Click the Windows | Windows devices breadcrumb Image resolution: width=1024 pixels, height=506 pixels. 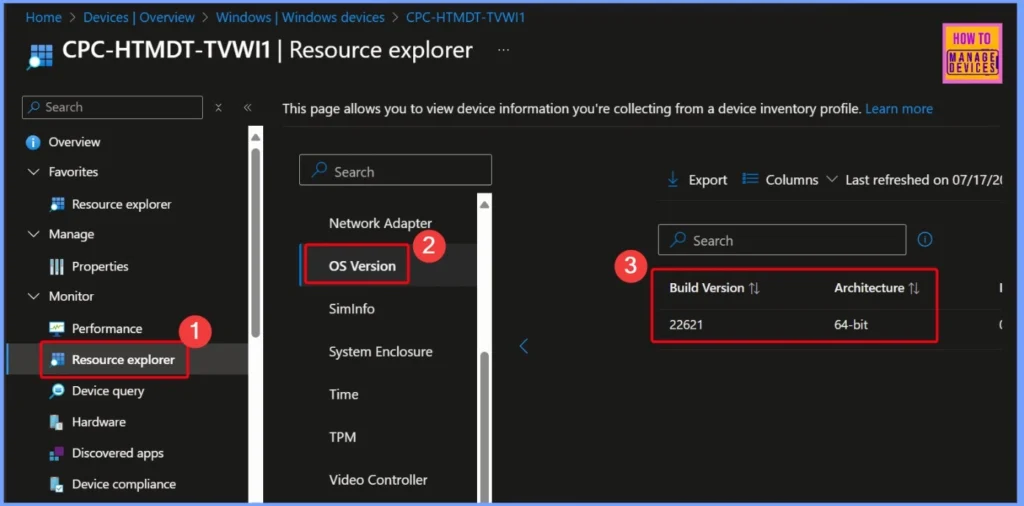coord(300,18)
